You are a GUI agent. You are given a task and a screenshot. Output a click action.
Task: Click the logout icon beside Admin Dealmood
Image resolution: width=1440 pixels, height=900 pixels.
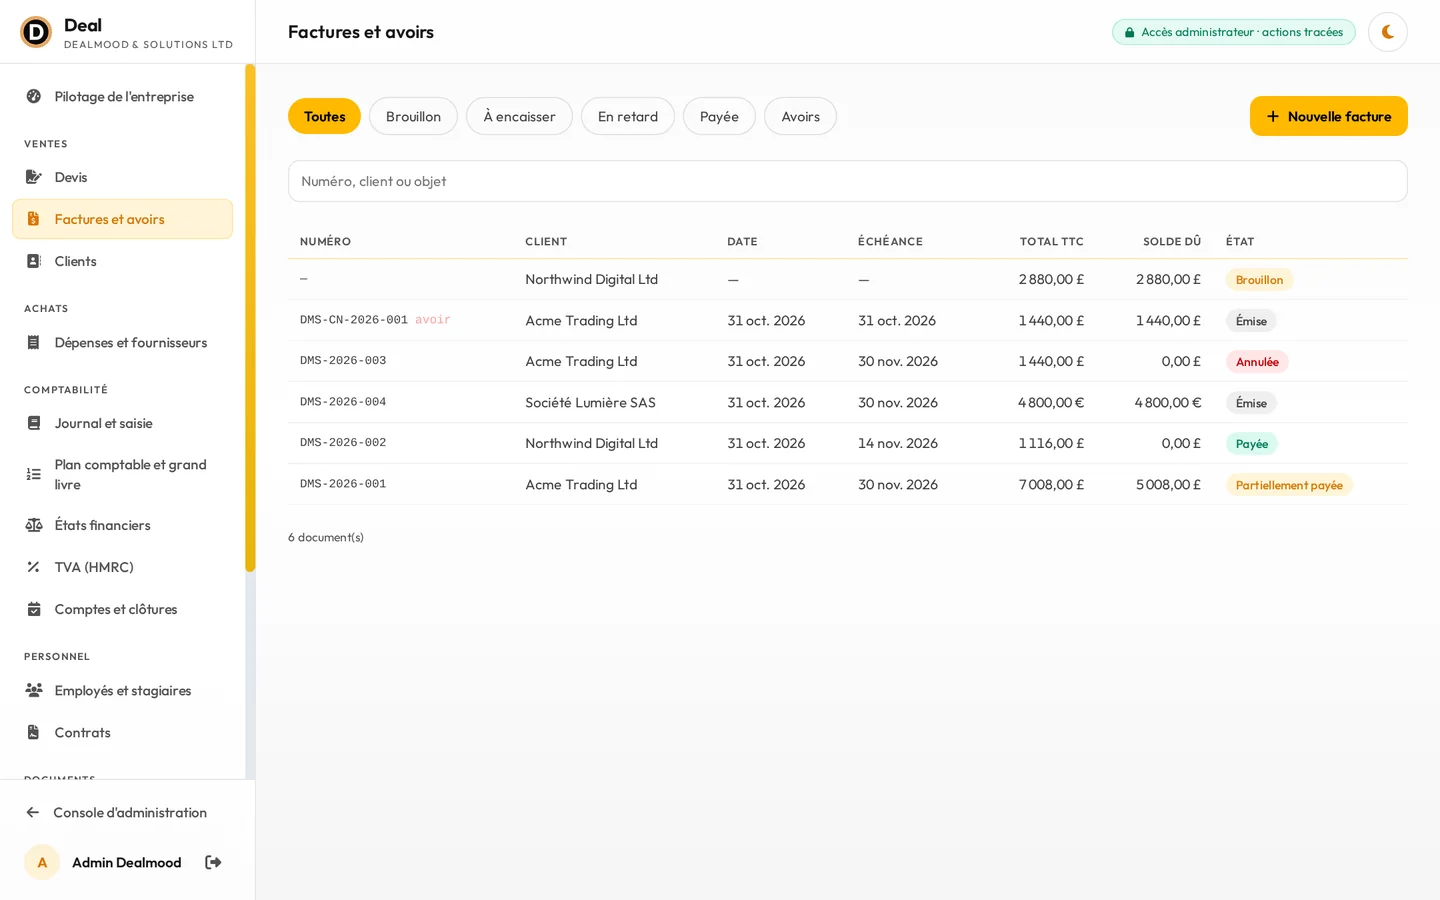(213, 862)
